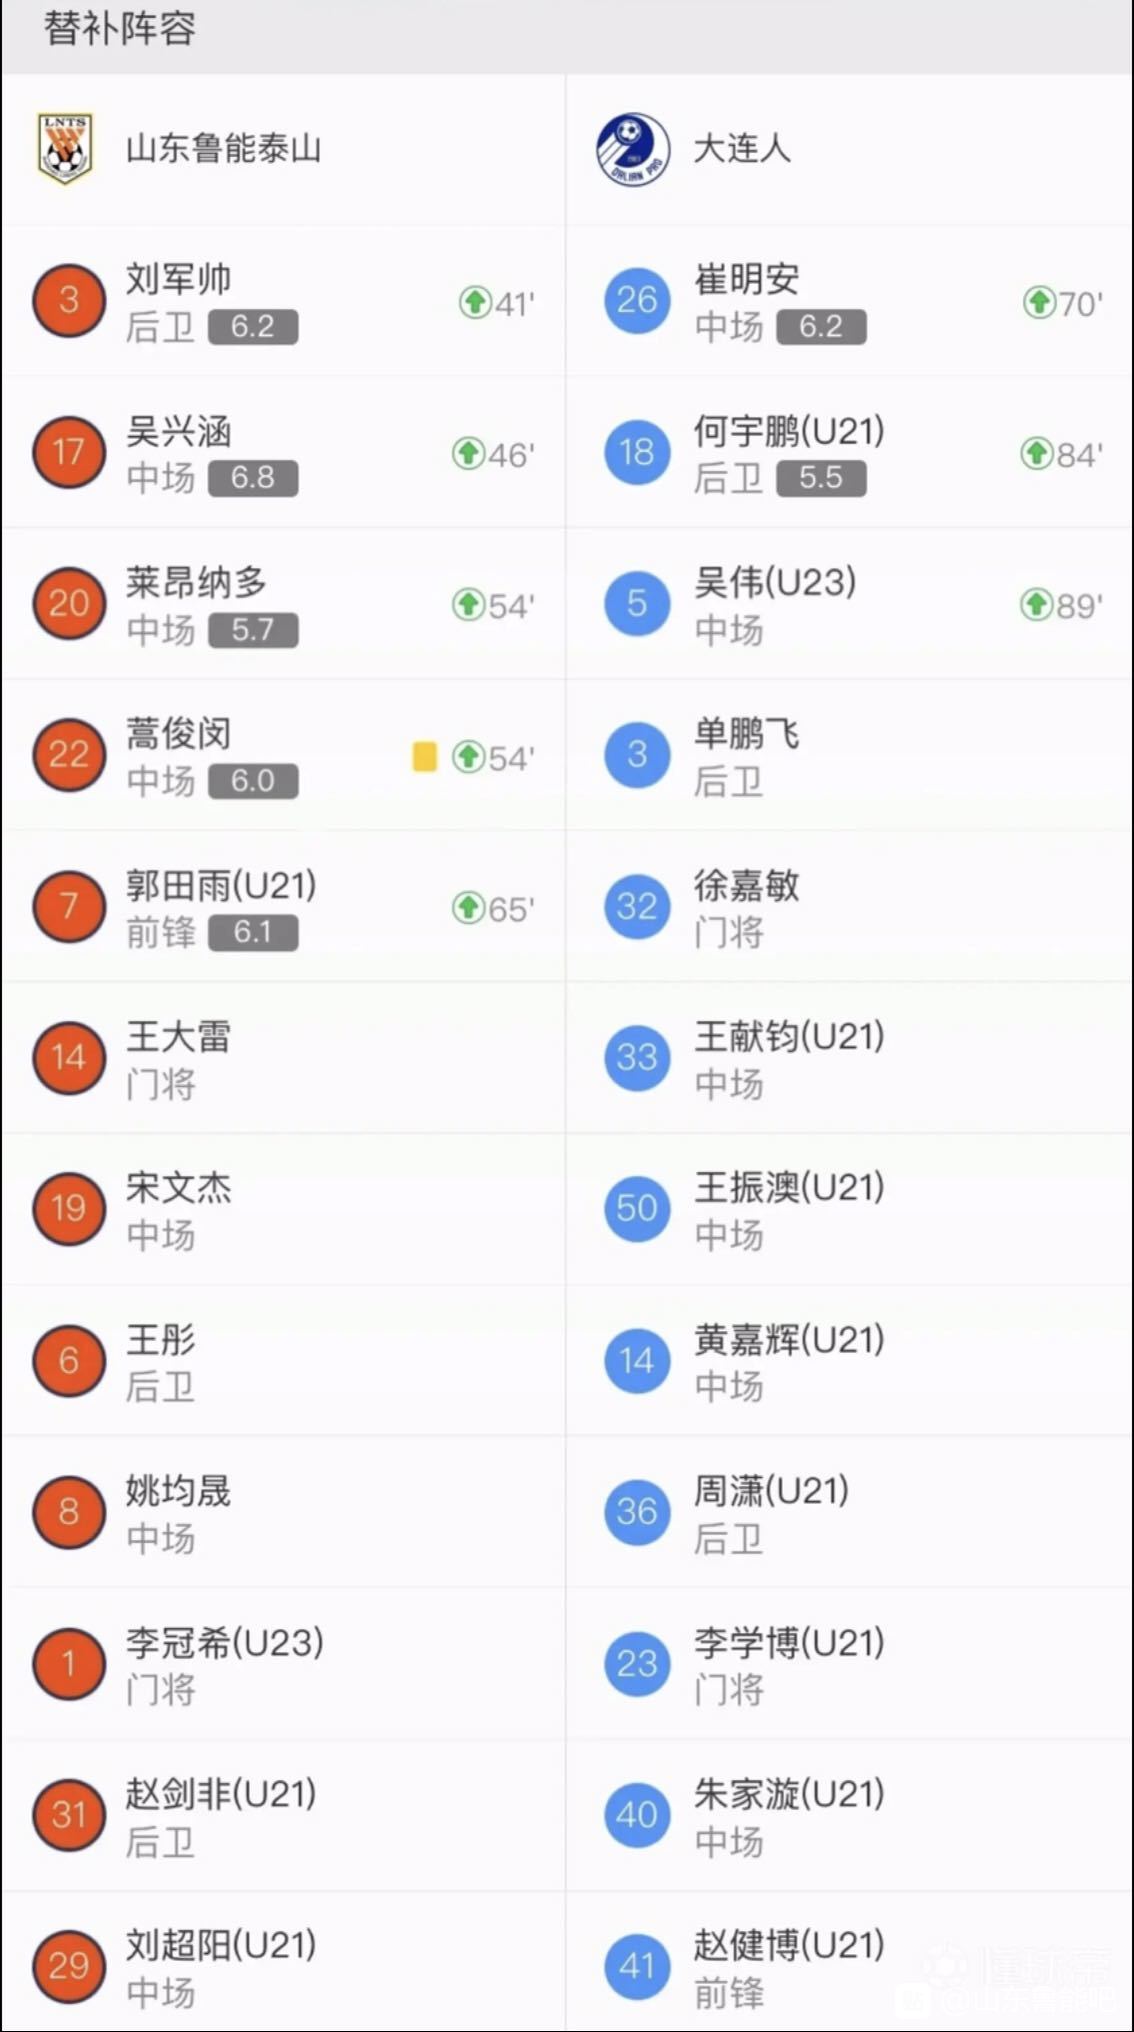Open the 大连人 team name
This screenshot has height=2032, width=1134.
point(742,149)
